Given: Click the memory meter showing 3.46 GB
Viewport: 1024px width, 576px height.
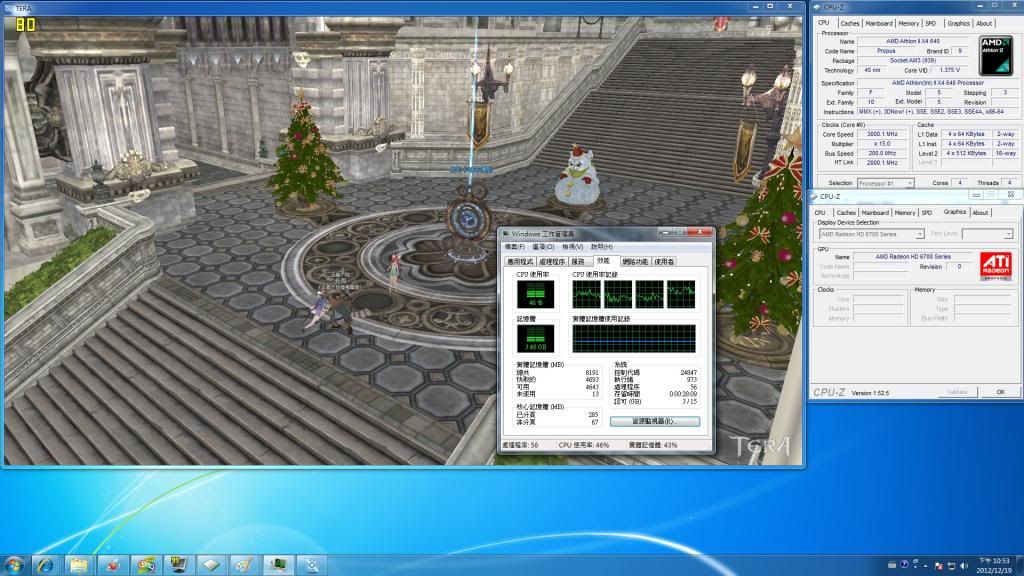Looking at the screenshot, I should coord(536,339).
